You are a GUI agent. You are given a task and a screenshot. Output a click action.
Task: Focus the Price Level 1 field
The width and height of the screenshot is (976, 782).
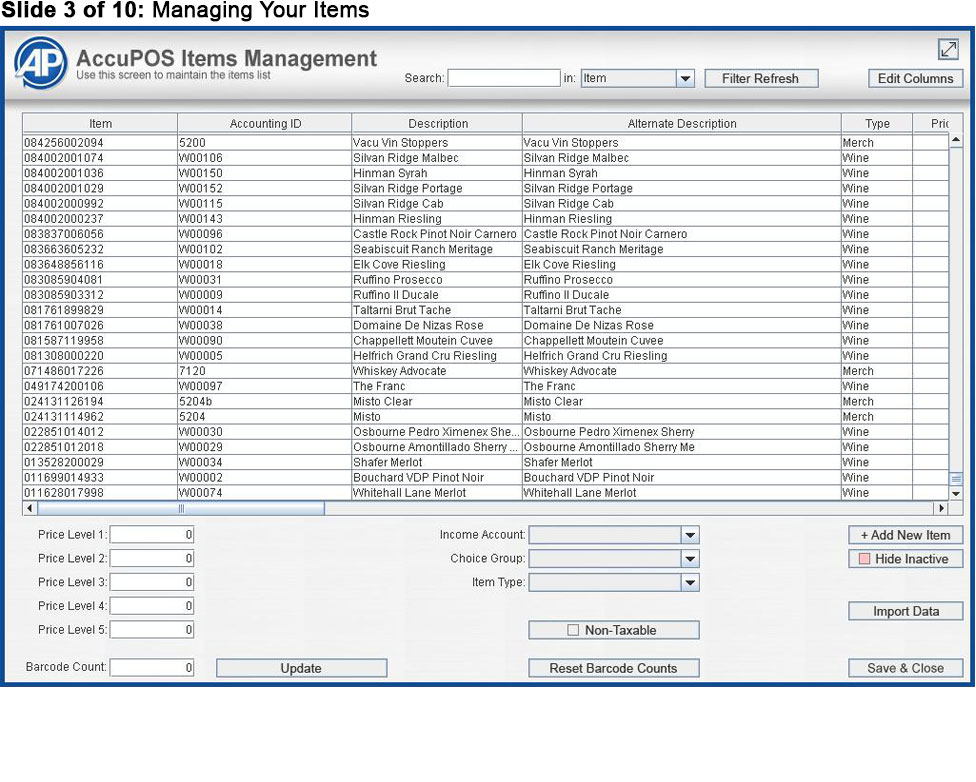click(152, 535)
